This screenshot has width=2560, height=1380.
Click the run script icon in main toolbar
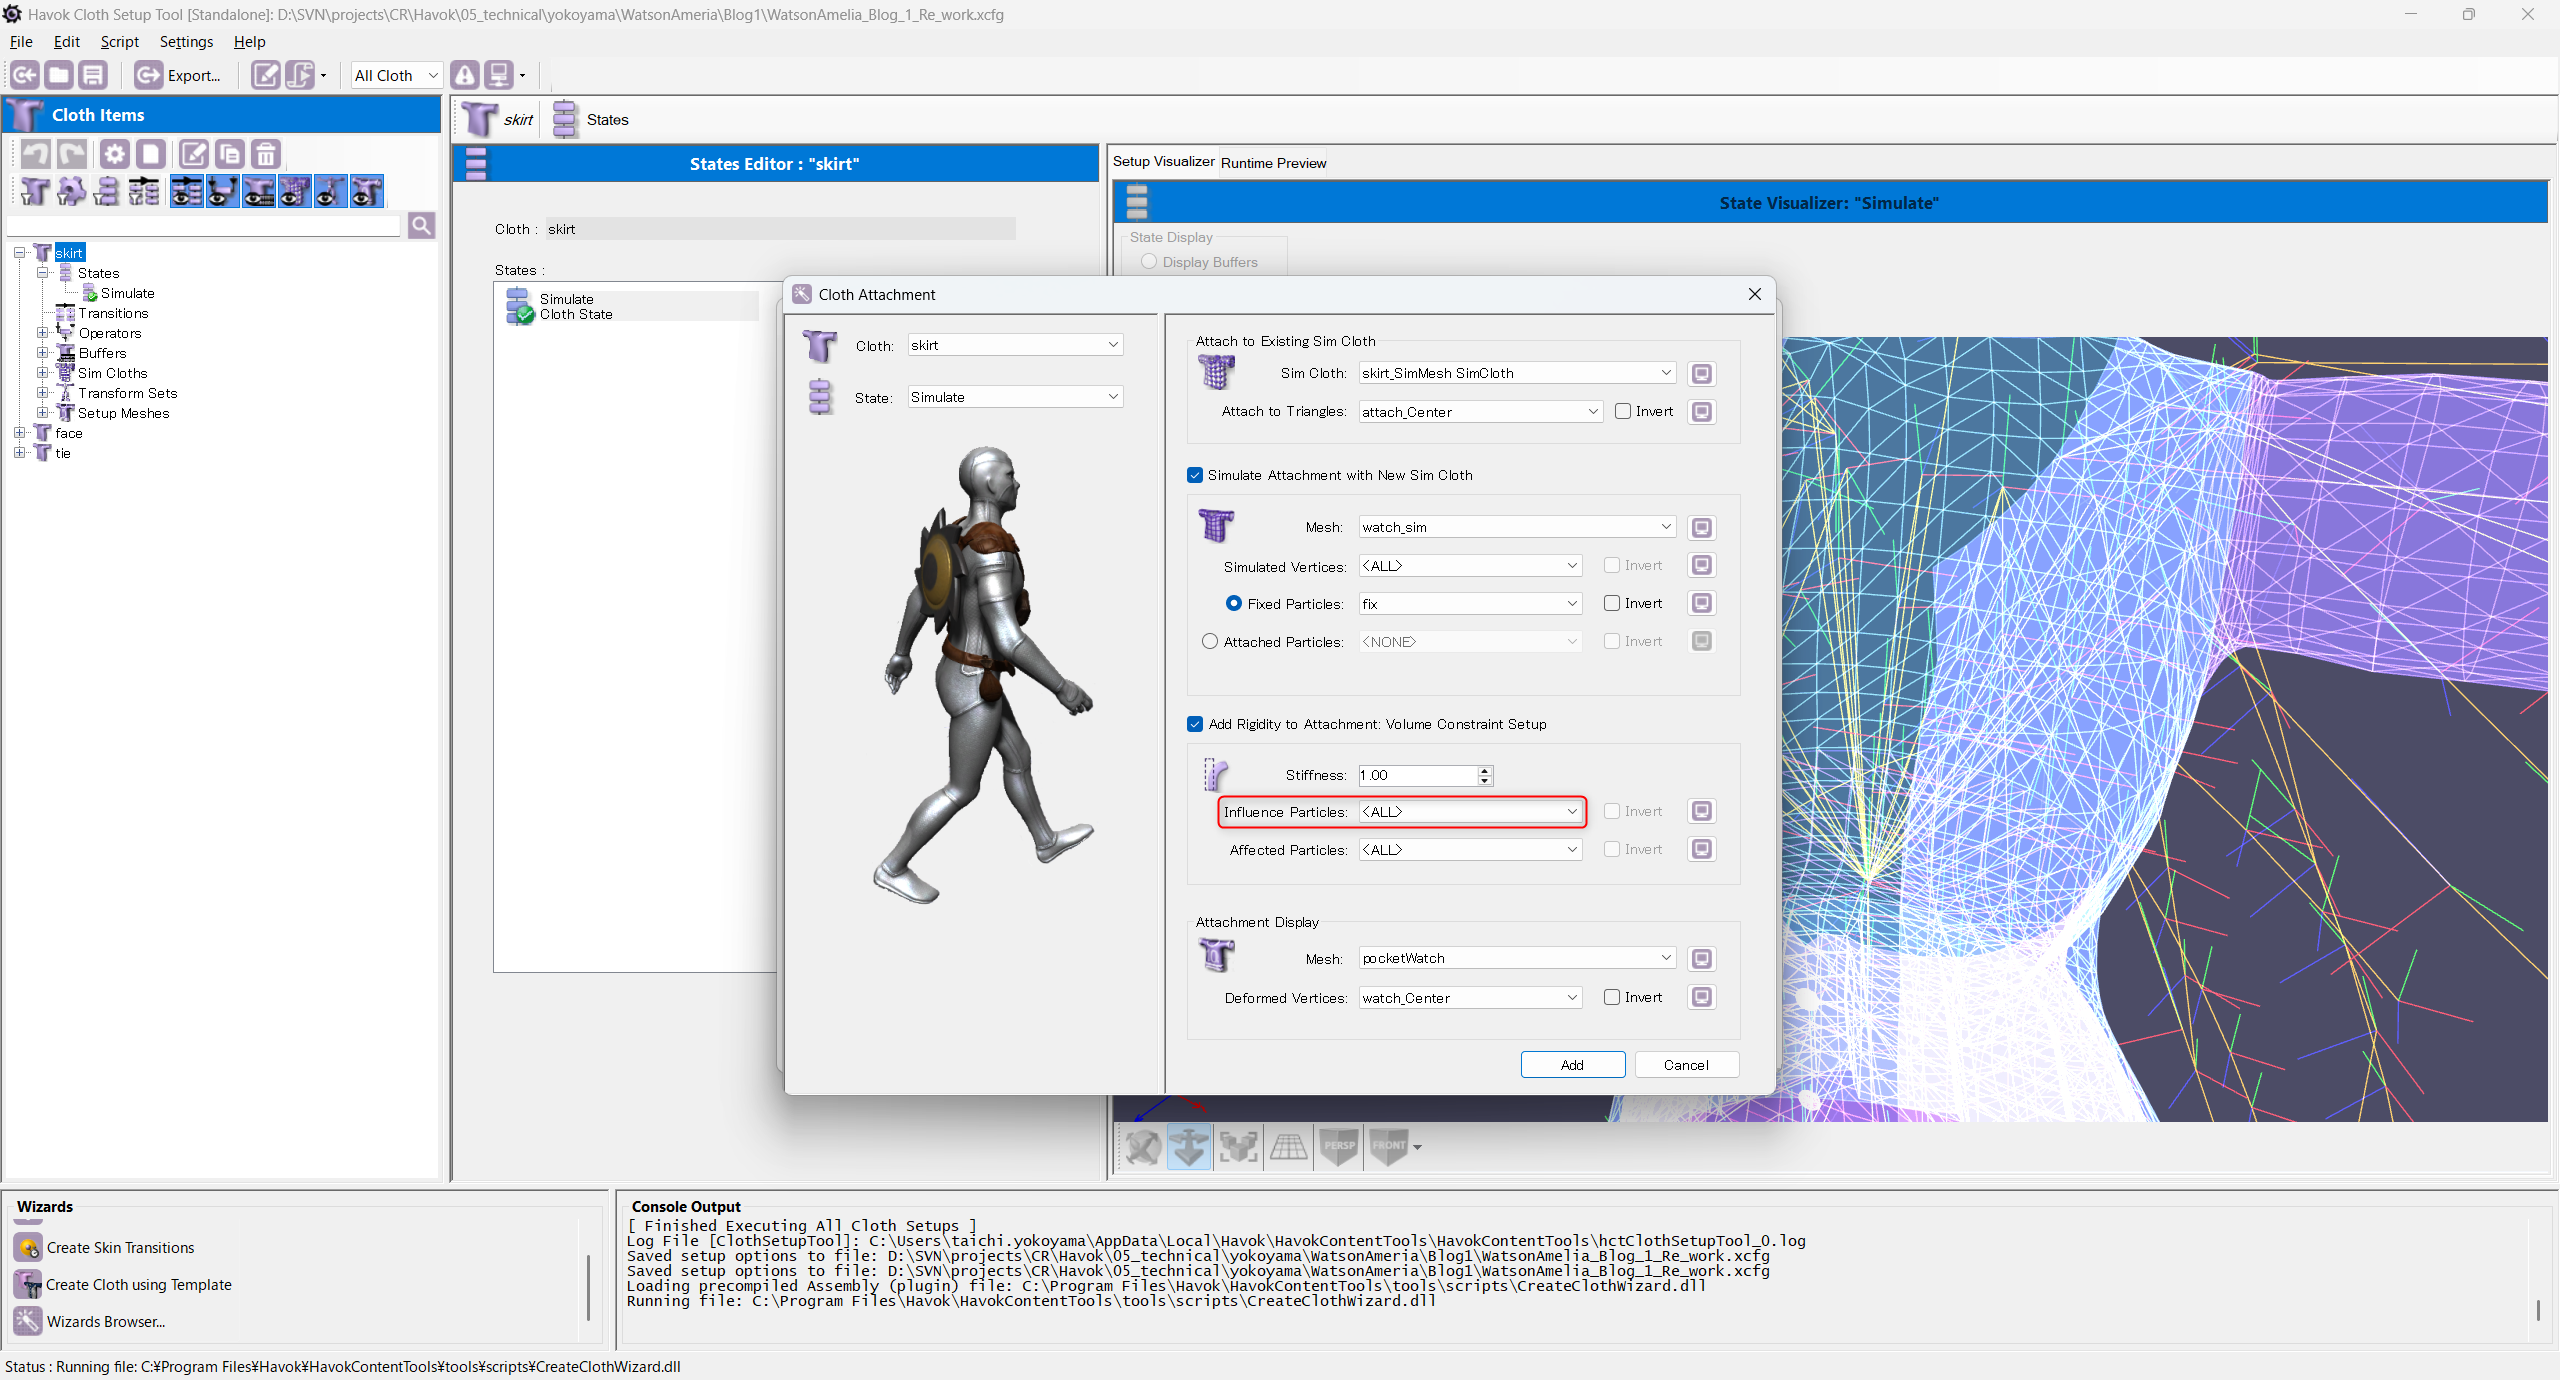click(300, 75)
